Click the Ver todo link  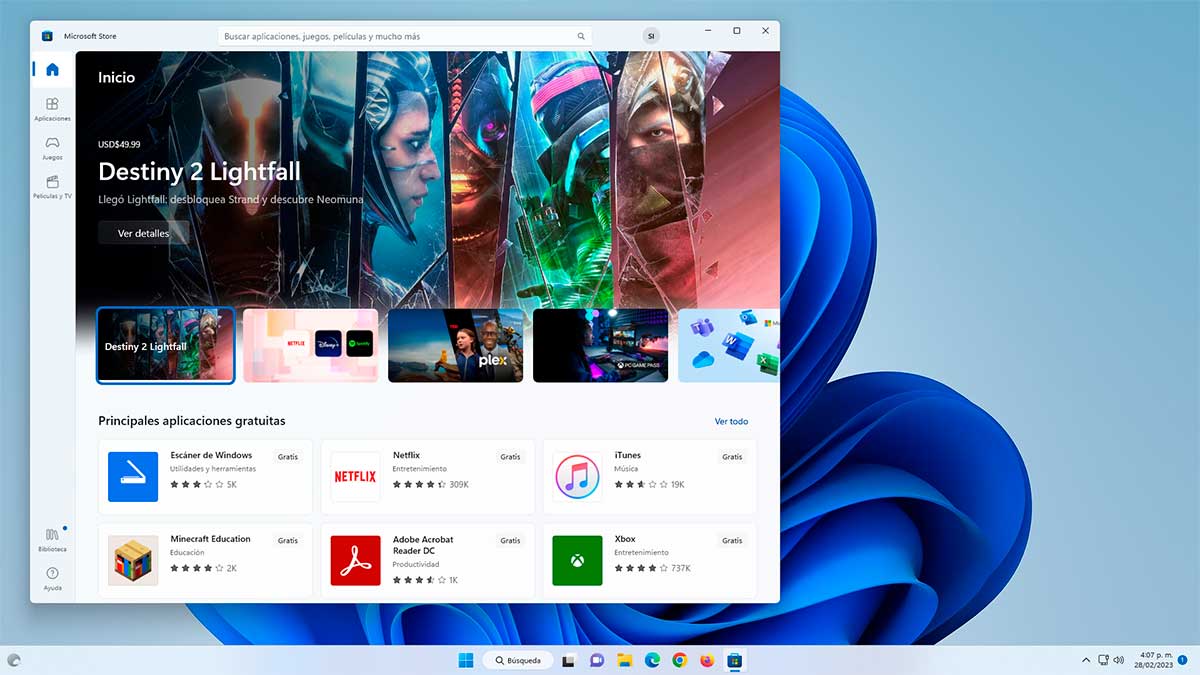point(731,421)
